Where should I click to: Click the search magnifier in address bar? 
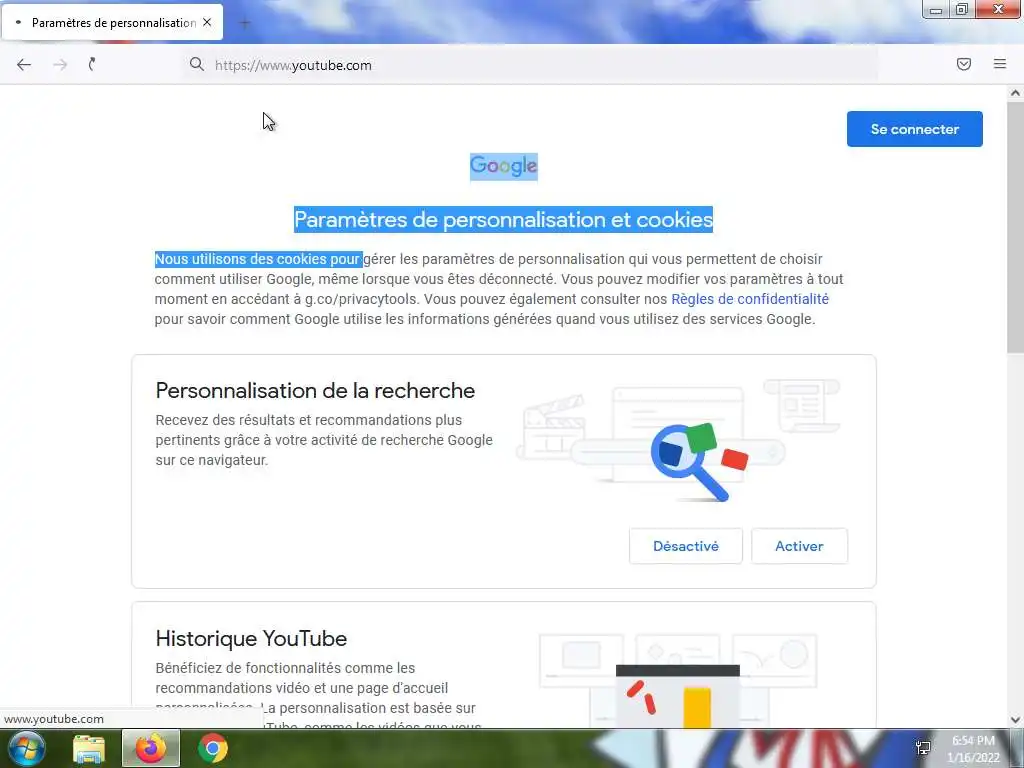click(197, 64)
